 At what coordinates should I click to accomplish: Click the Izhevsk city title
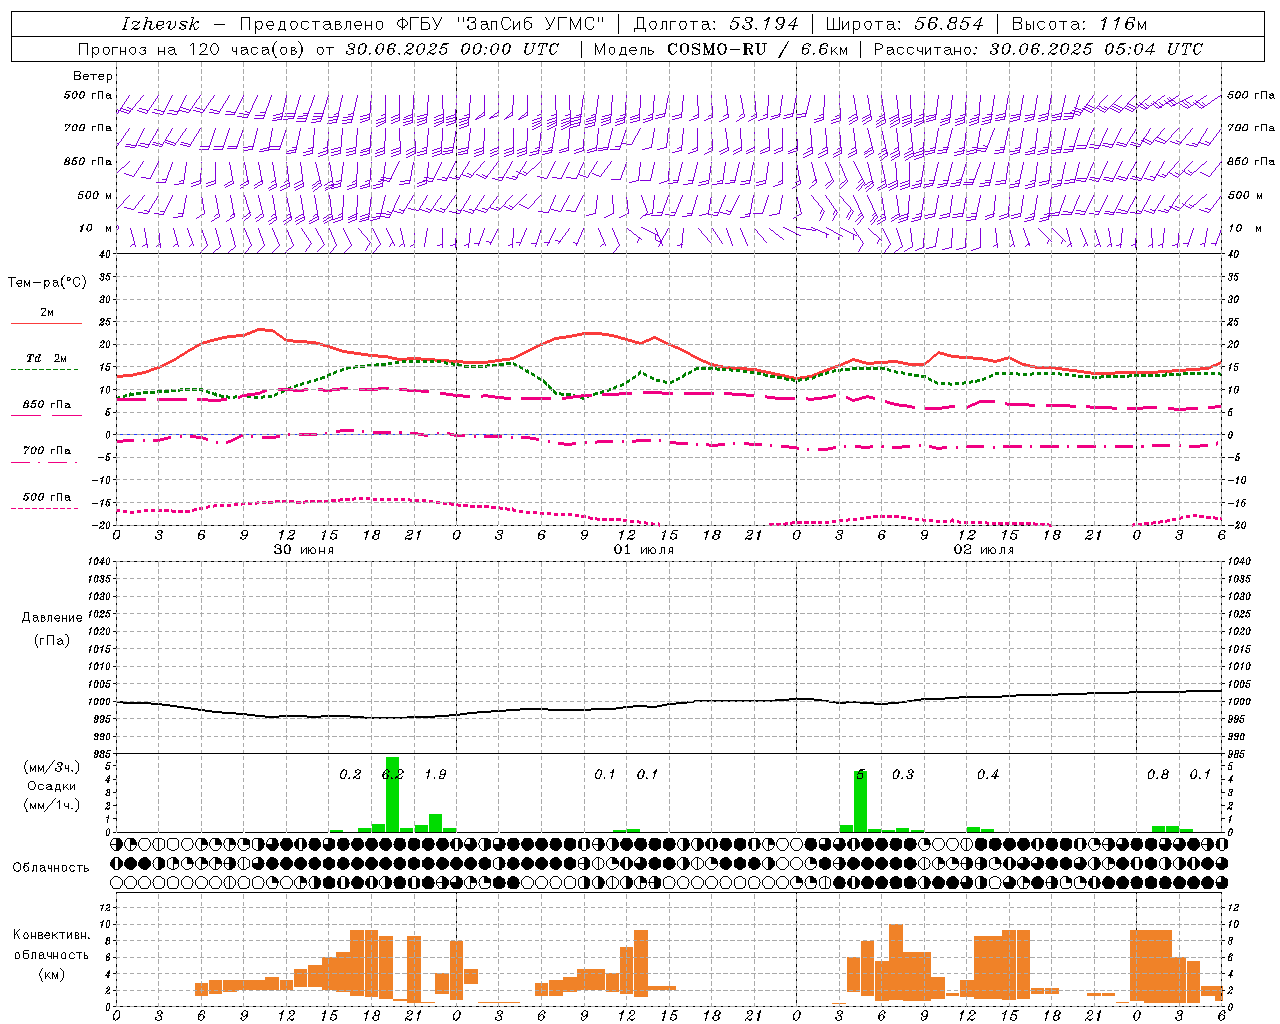point(160,24)
